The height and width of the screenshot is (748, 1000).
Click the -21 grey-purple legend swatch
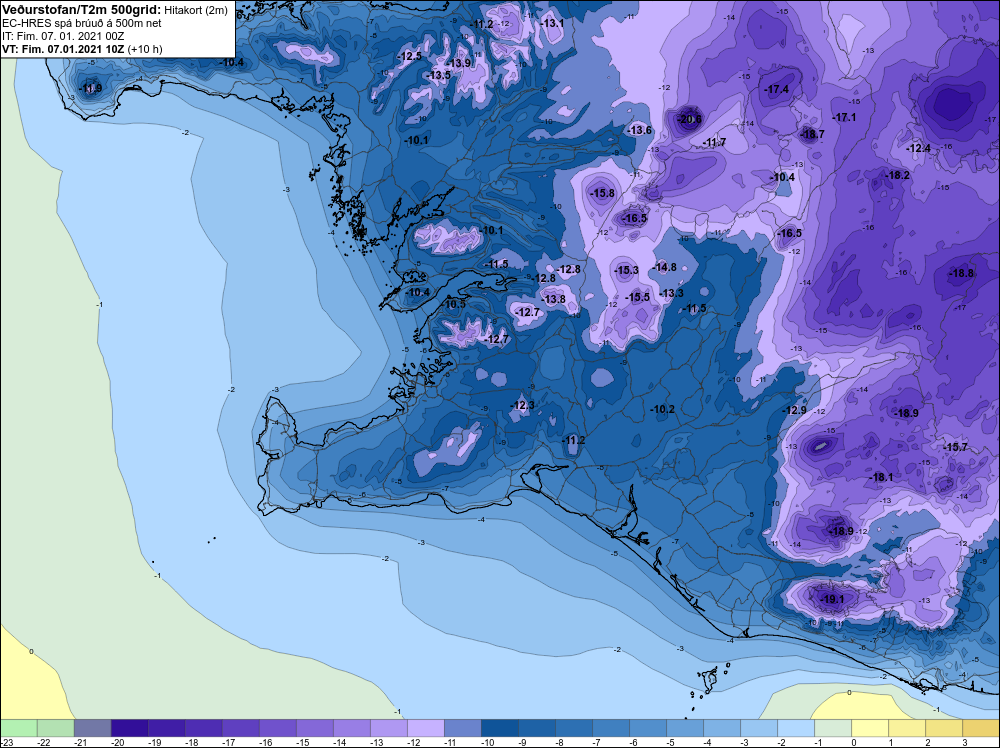(x=92, y=728)
